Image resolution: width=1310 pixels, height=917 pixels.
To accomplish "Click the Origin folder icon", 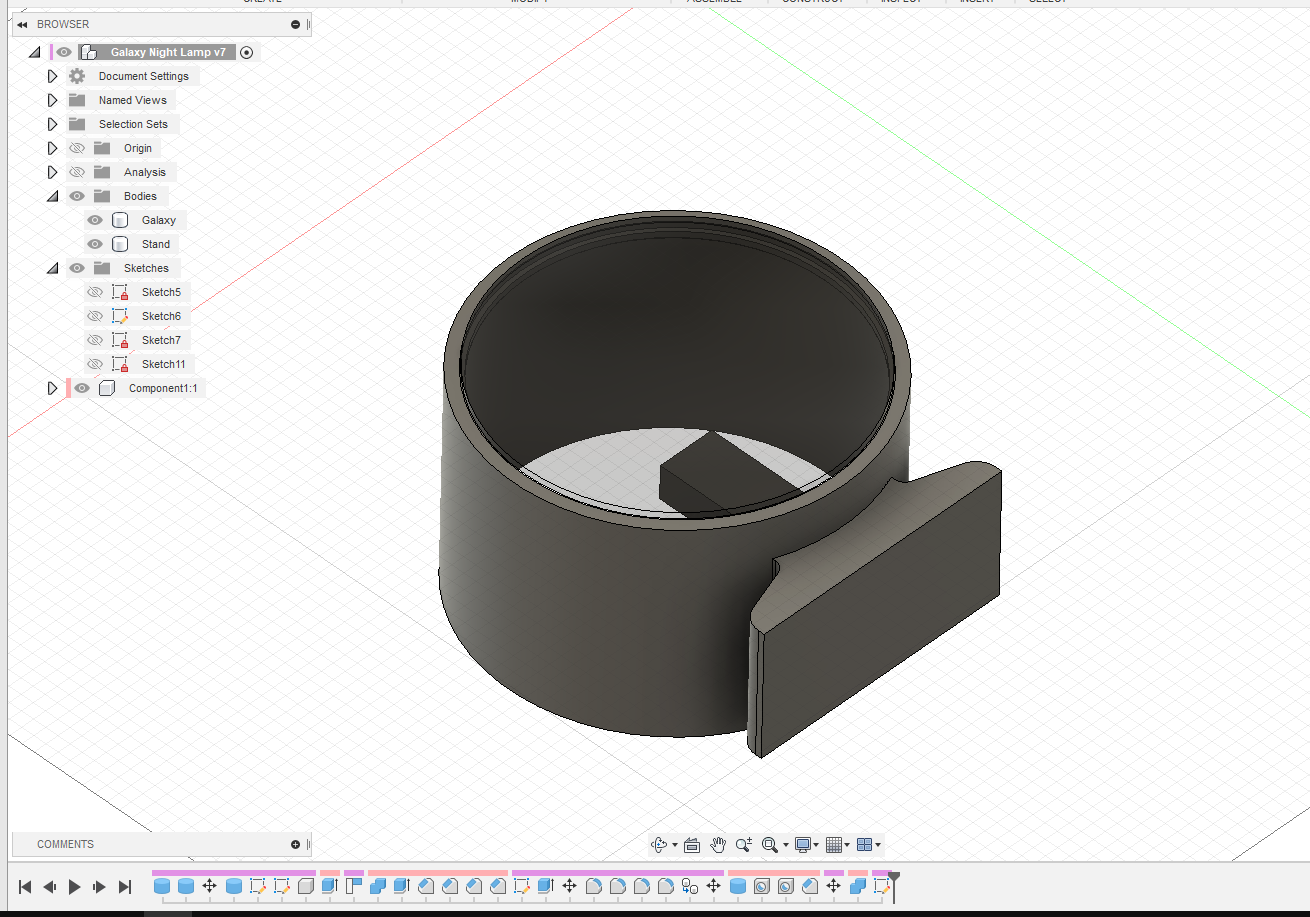I will click(102, 148).
